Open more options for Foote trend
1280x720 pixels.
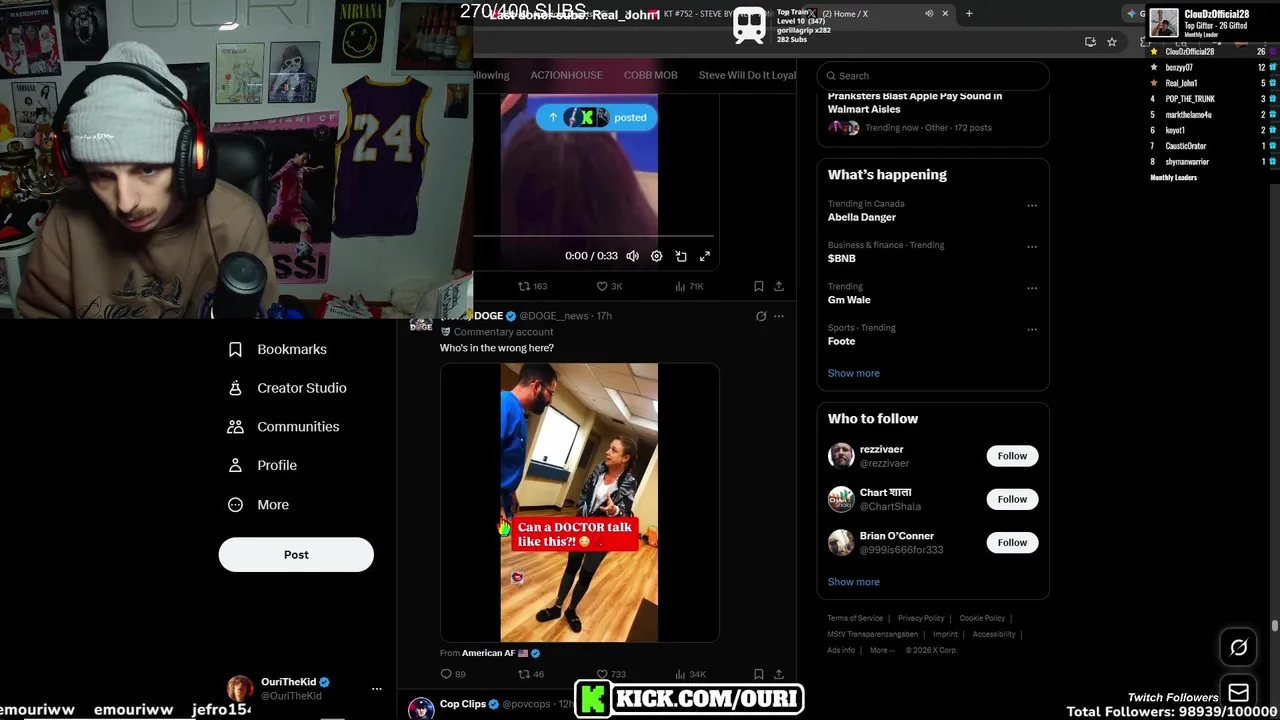coord(1032,330)
